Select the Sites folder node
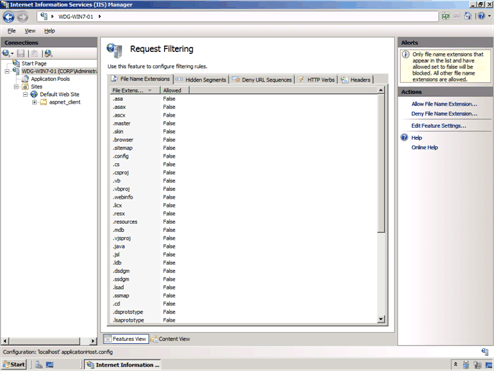The height and width of the screenshot is (372, 495). 36,87
